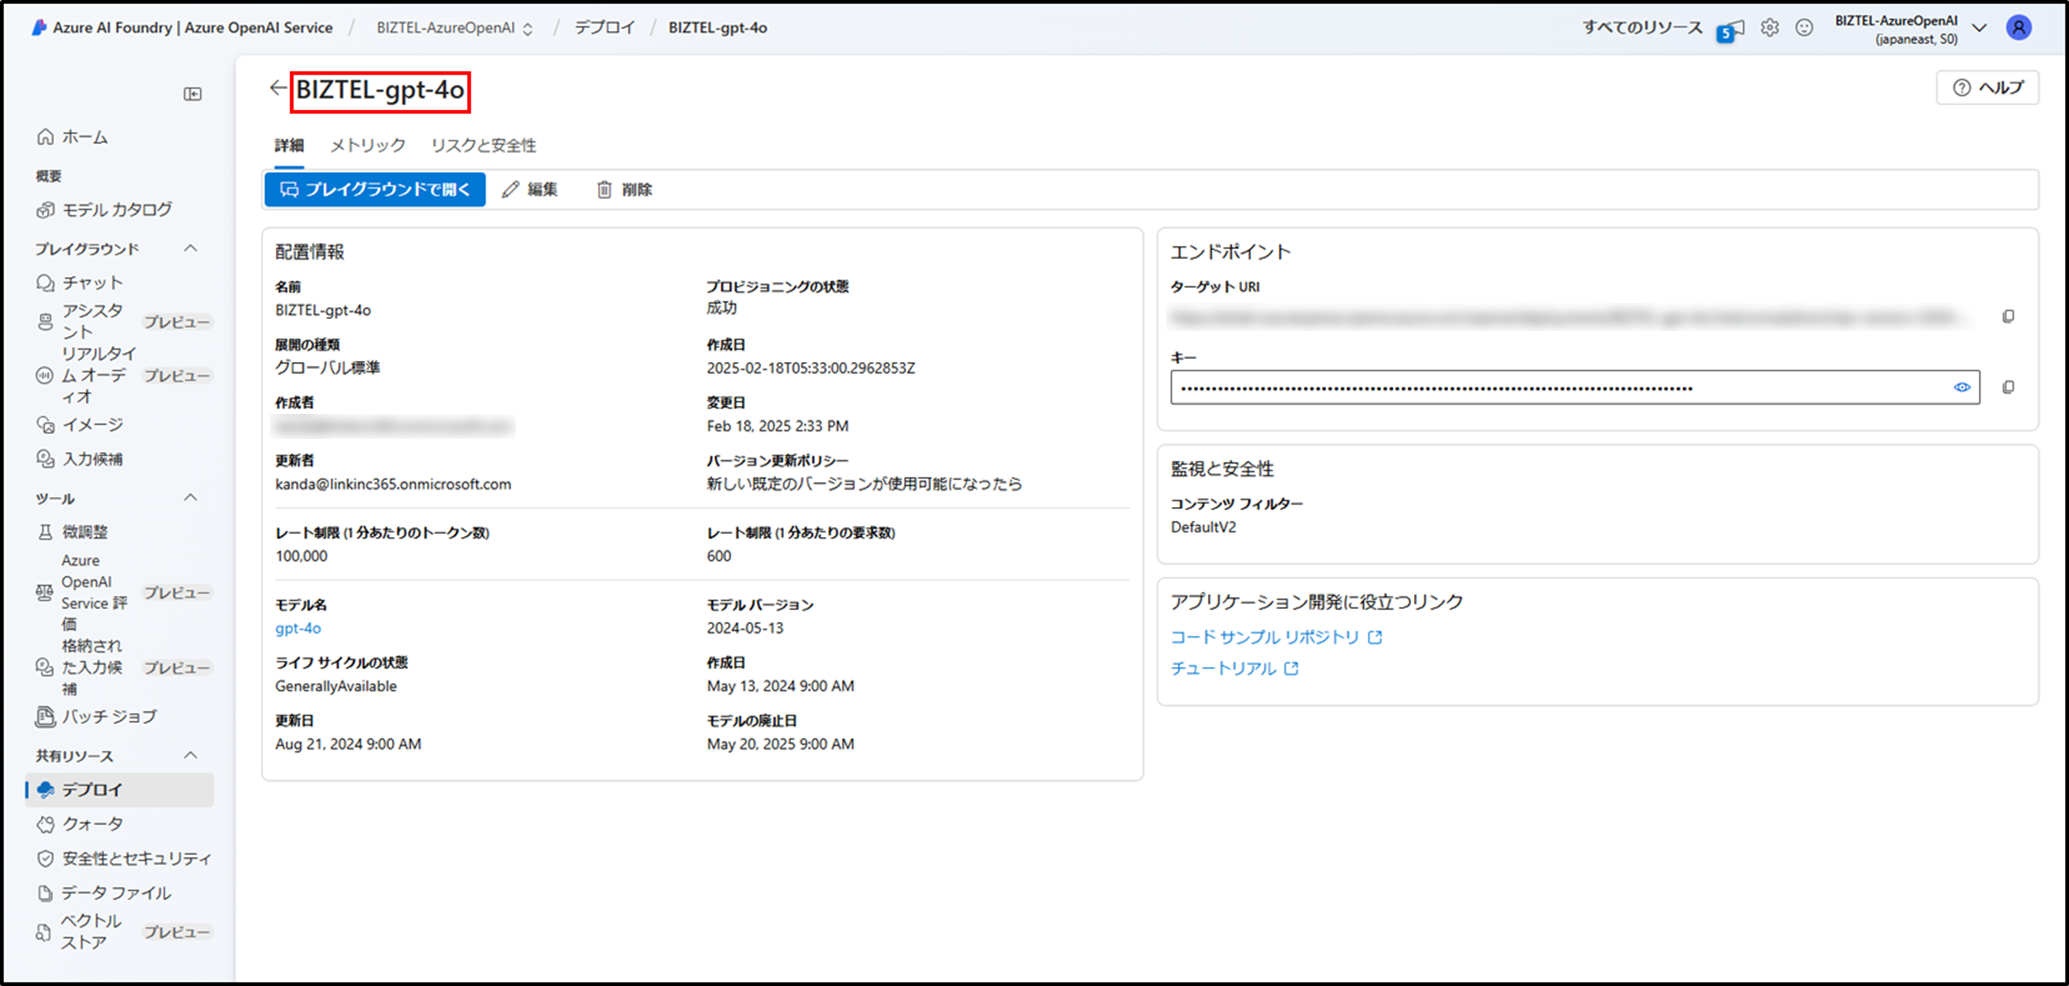The height and width of the screenshot is (986, 2069).
Task: Switch to the メトリック tab
Action: coord(368,146)
